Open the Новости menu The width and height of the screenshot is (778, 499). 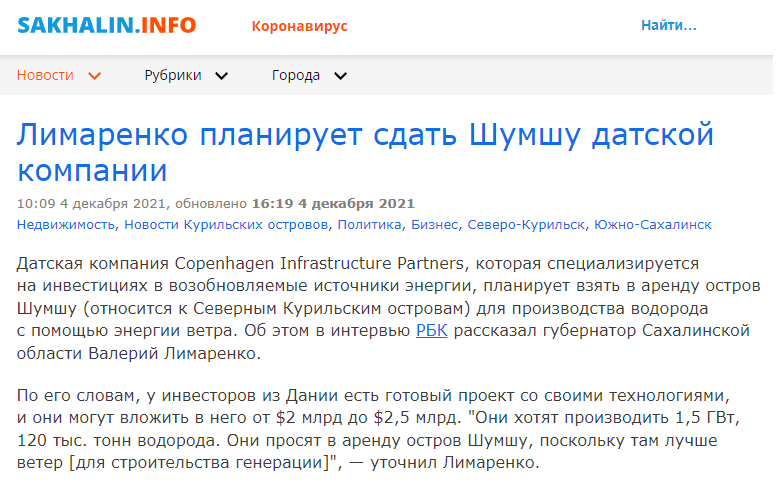click(45, 75)
